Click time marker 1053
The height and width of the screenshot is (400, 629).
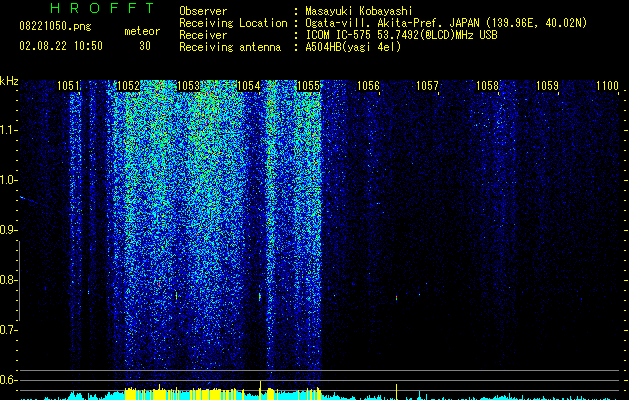point(188,85)
